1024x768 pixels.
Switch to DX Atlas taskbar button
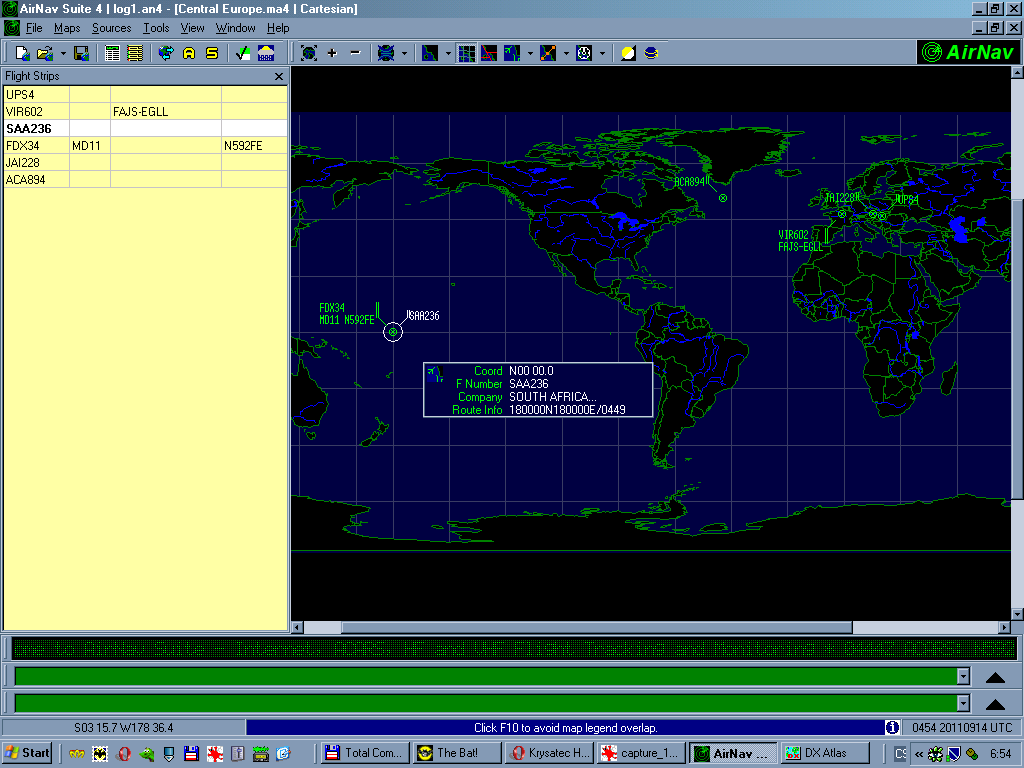click(825, 753)
